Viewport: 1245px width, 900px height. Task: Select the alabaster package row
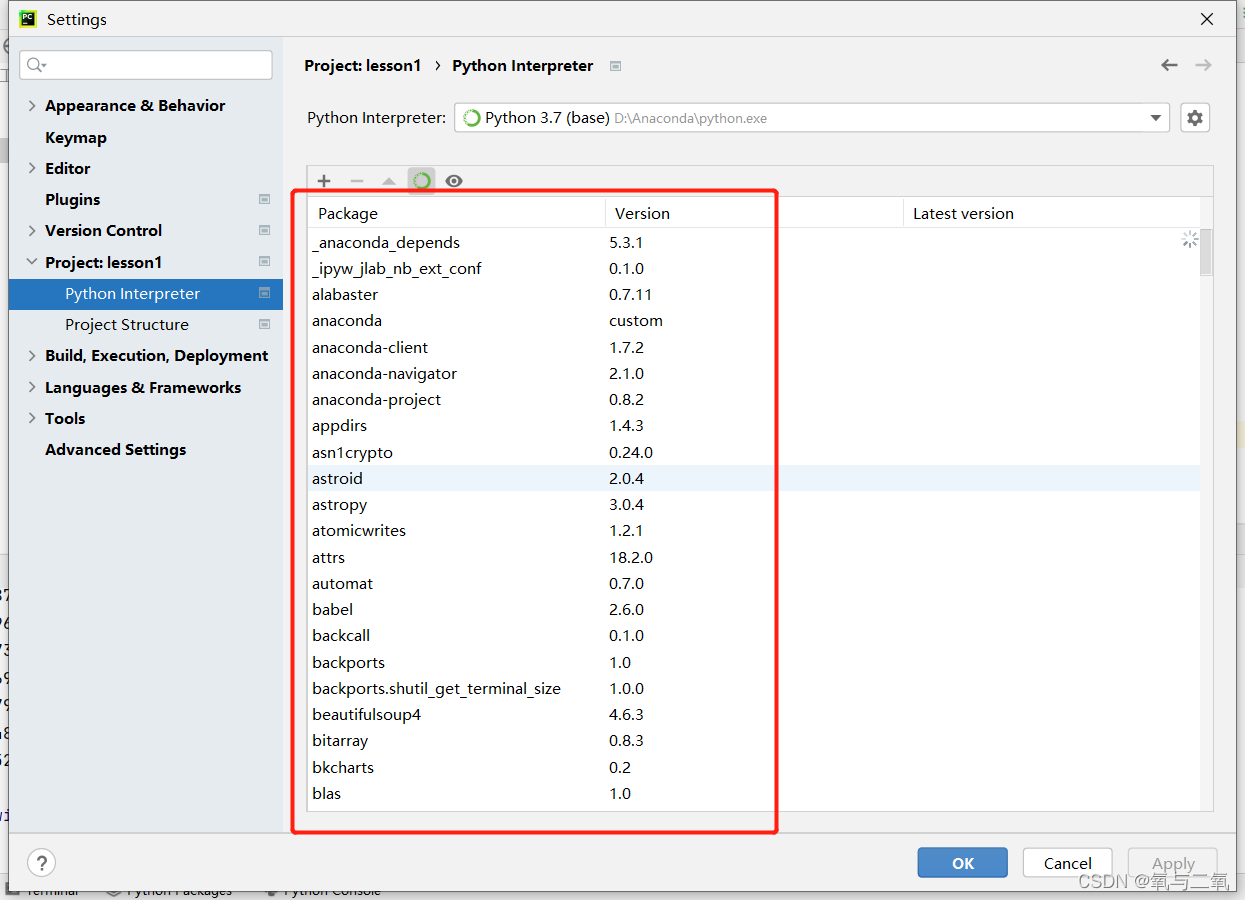coord(754,295)
